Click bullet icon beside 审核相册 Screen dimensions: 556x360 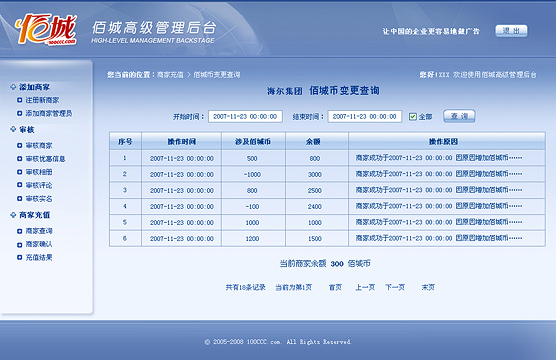pyautogui.click(x=20, y=172)
